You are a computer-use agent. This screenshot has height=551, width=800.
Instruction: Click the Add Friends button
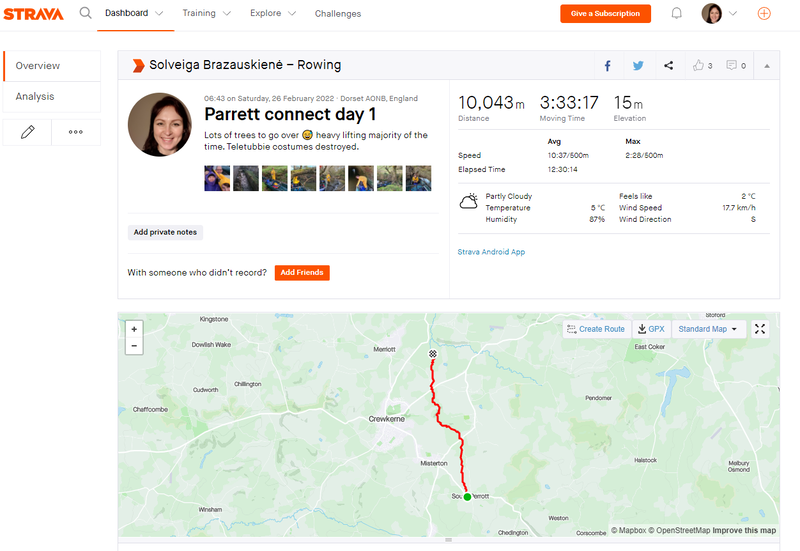302,272
